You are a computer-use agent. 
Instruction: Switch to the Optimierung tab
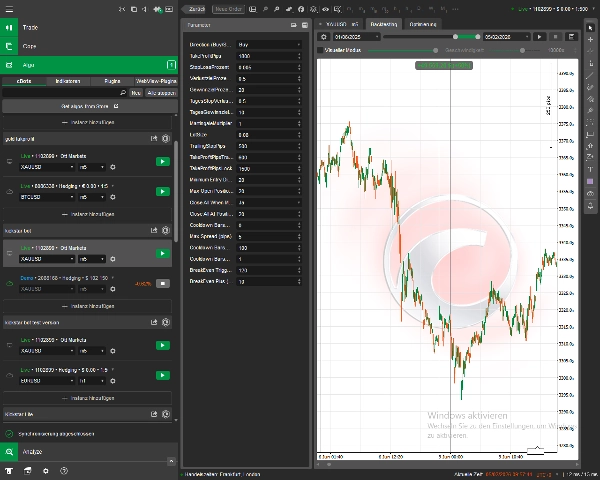[423, 22]
